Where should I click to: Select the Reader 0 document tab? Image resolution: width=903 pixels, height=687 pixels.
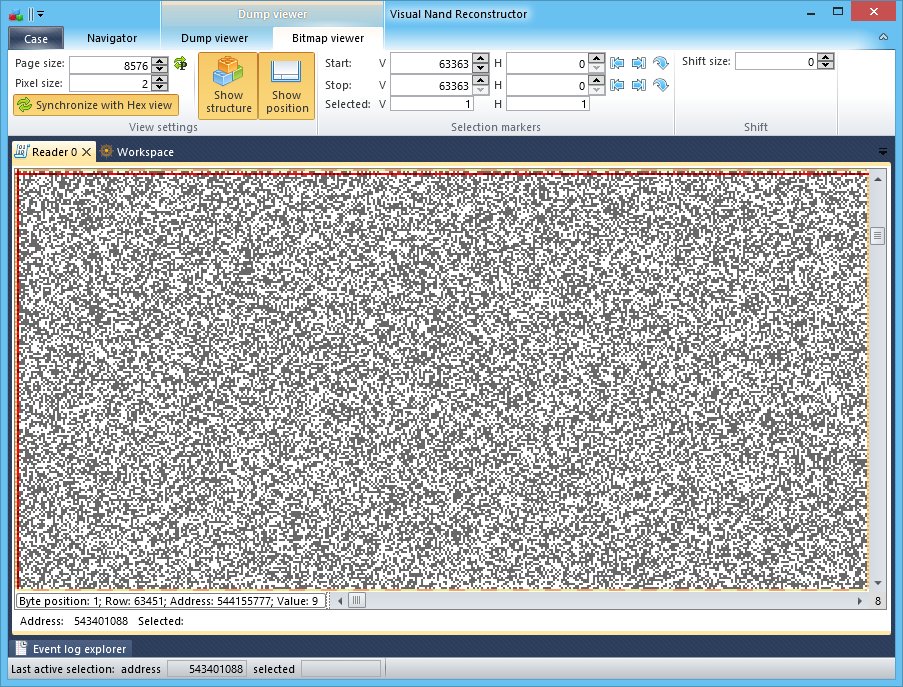pos(54,152)
